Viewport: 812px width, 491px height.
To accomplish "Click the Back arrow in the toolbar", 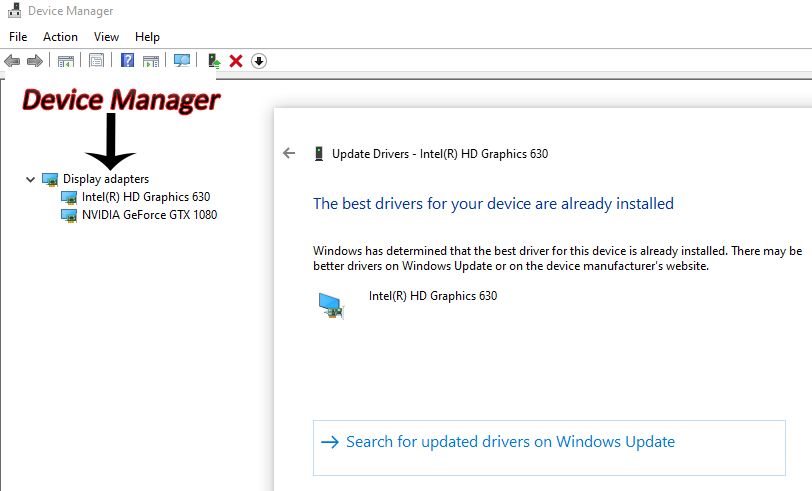I will [x=12, y=61].
